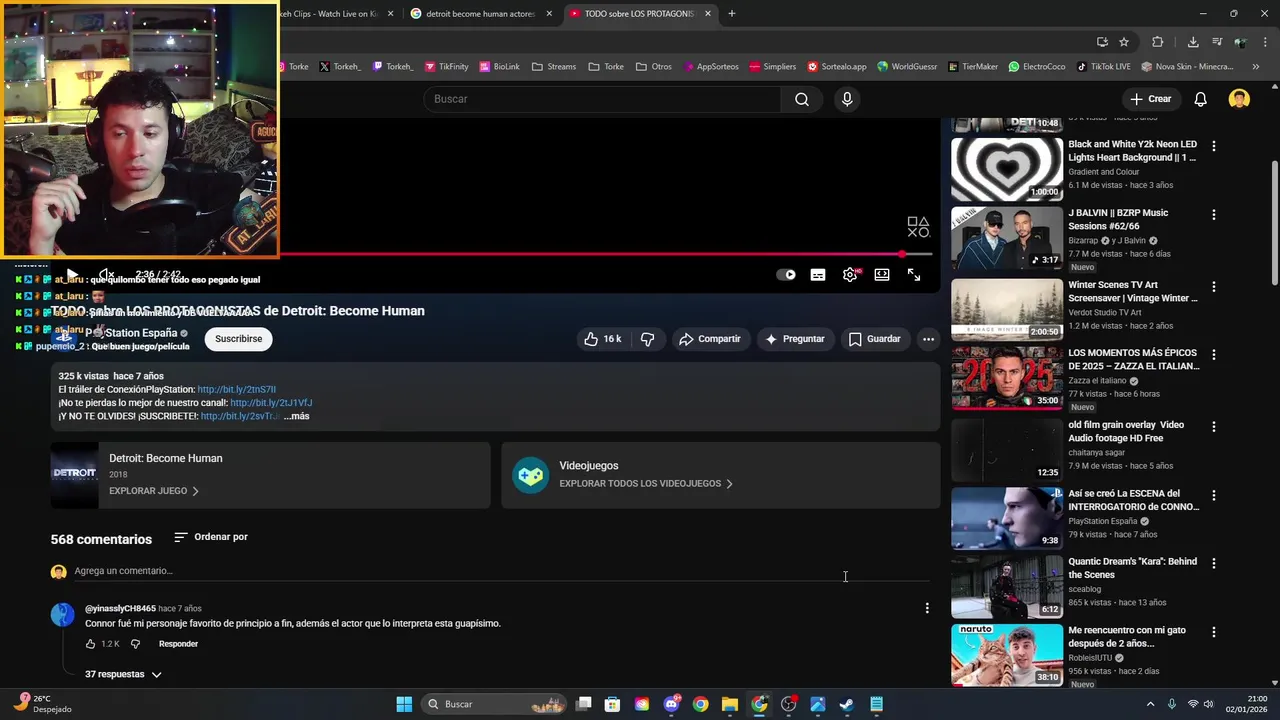This screenshot has width=1280, height=720.
Task: Dislike the comment by yinasslyCH8465
Action: click(x=135, y=644)
